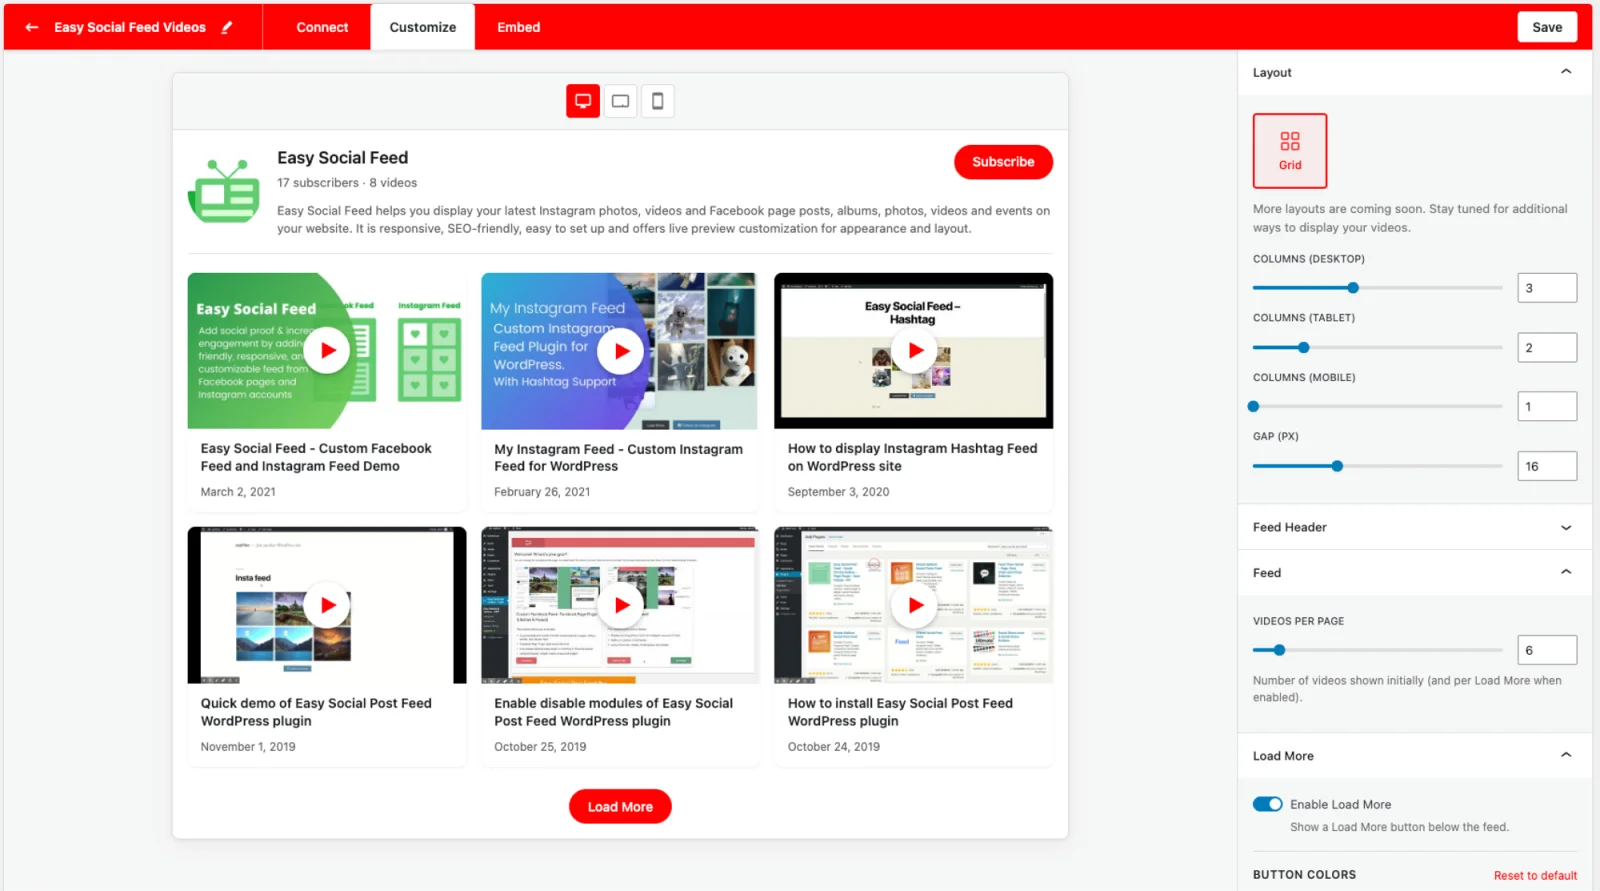Click the Columns (Desktop) number field
Viewport: 1600px width, 891px height.
coord(1547,288)
